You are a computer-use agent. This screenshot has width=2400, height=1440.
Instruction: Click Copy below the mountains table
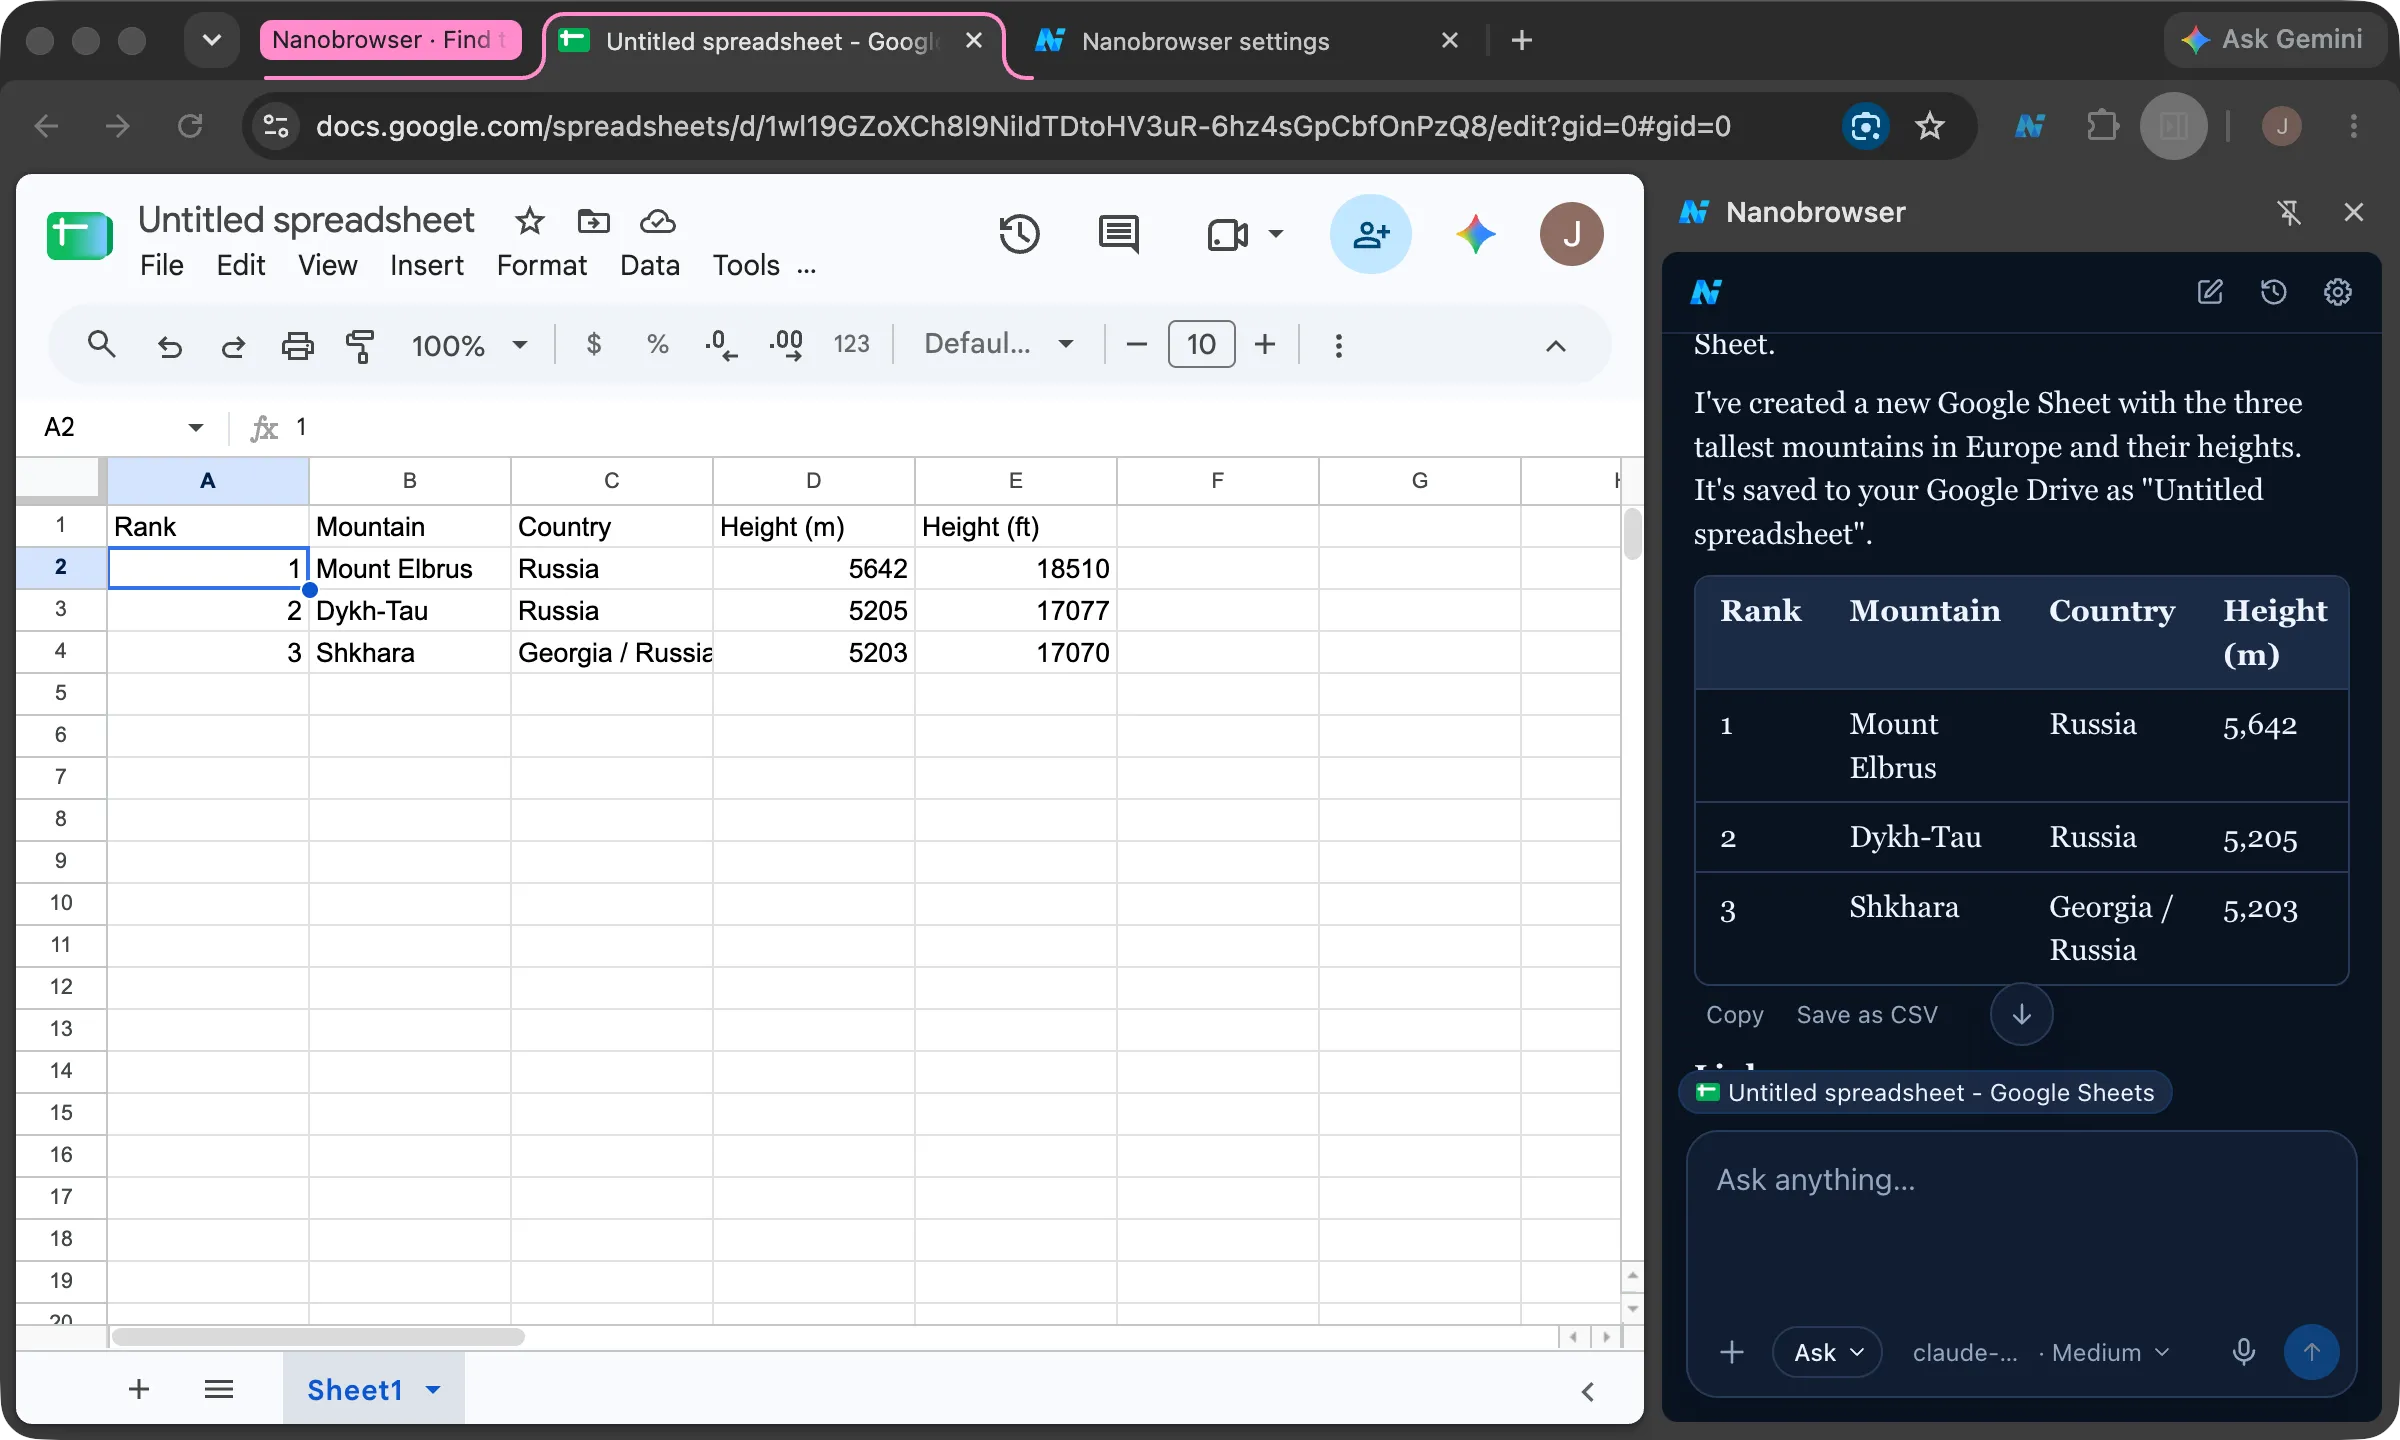(x=1734, y=1015)
